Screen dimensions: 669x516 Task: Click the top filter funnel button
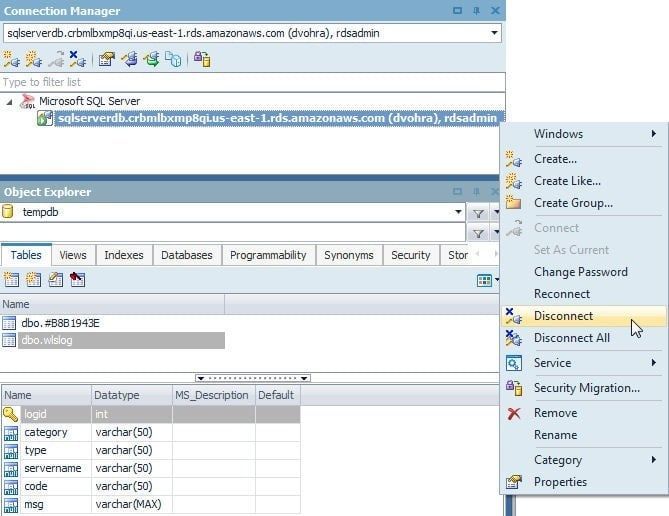tap(478, 213)
